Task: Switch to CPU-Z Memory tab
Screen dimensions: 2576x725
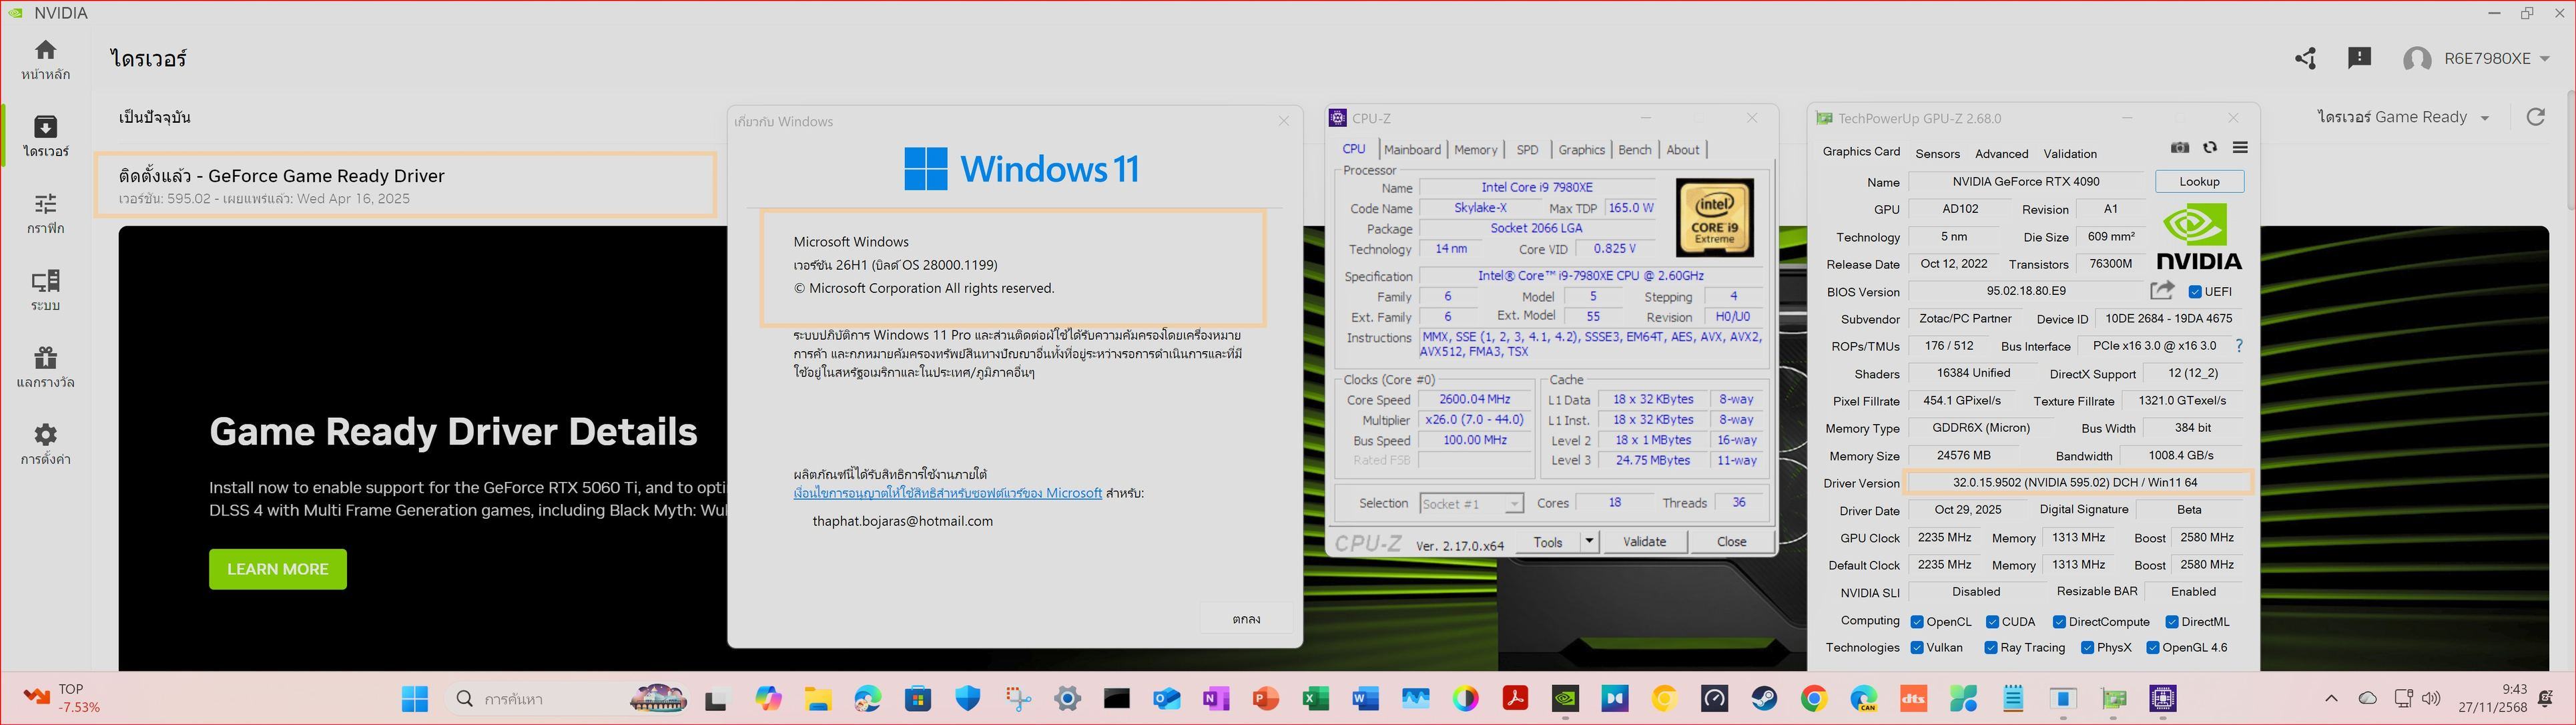Action: point(1475,150)
